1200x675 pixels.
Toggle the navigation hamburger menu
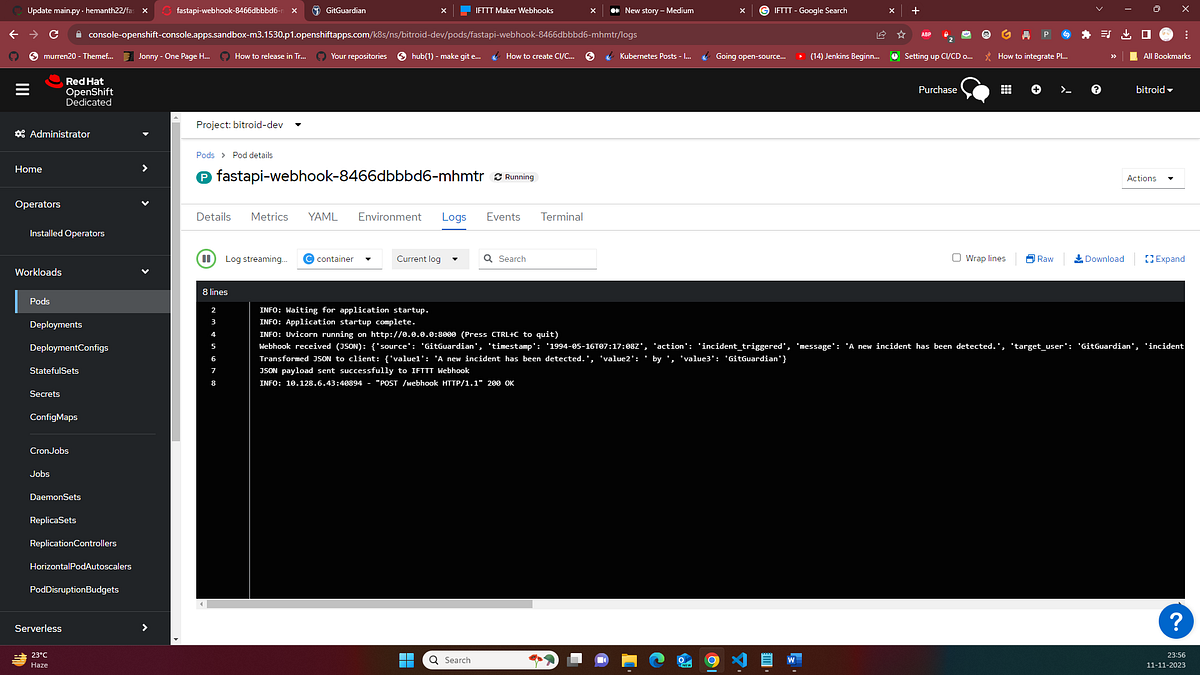pyautogui.click(x=21, y=89)
